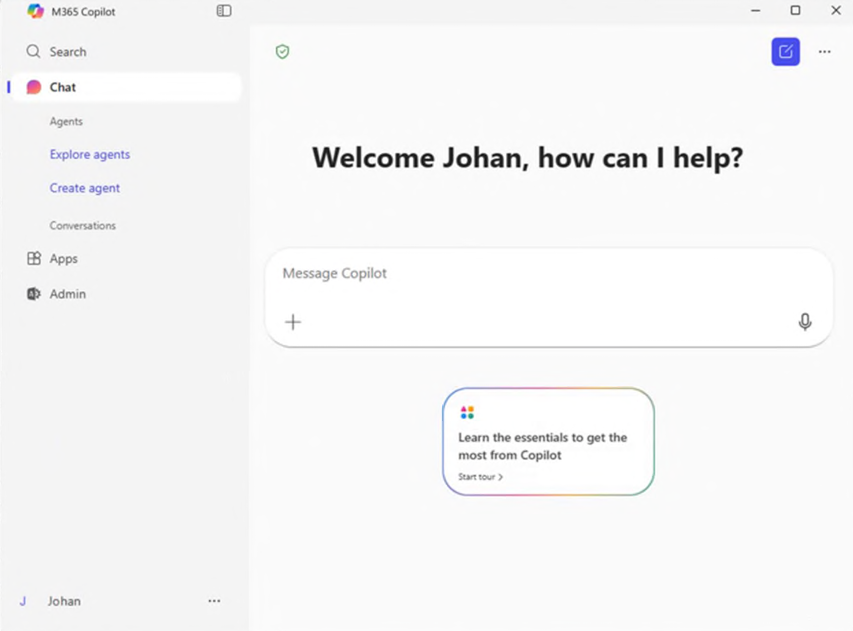
Task: Open the Apps section
Action: pos(52,258)
